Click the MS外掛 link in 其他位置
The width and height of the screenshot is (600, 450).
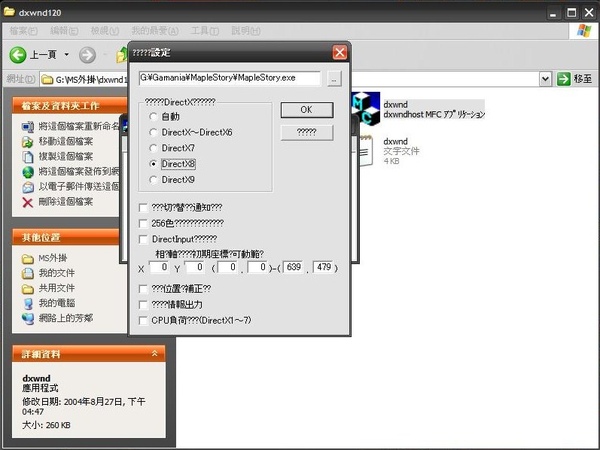(x=53, y=258)
